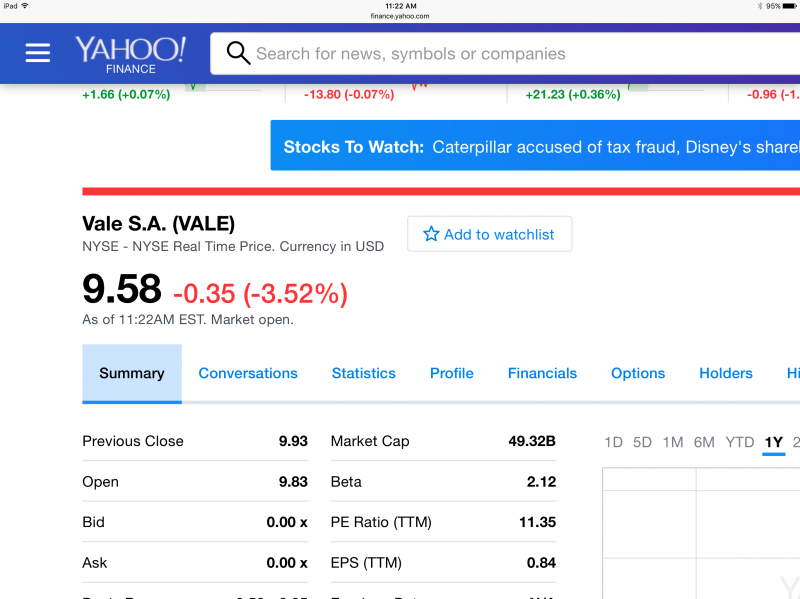The width and height of the screenshot is (800, 599).
Task: Set chart range to 5D
Action: point(642,442)
